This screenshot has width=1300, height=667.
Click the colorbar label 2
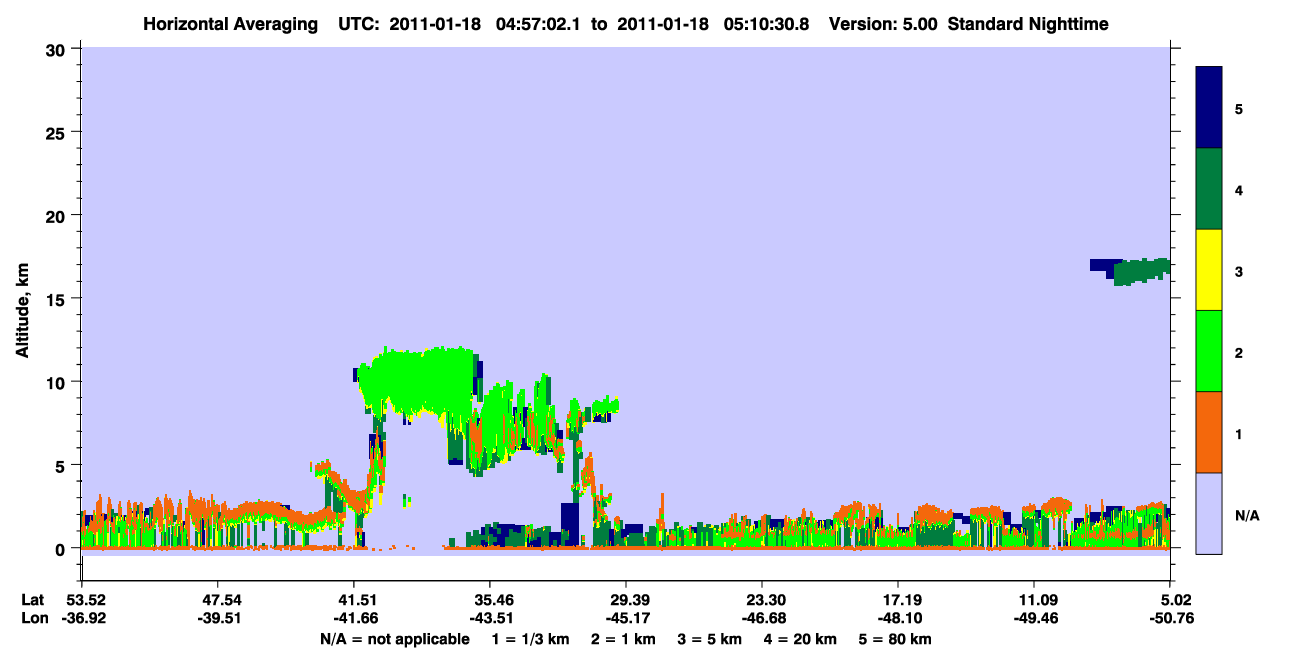click(1239, 352)
